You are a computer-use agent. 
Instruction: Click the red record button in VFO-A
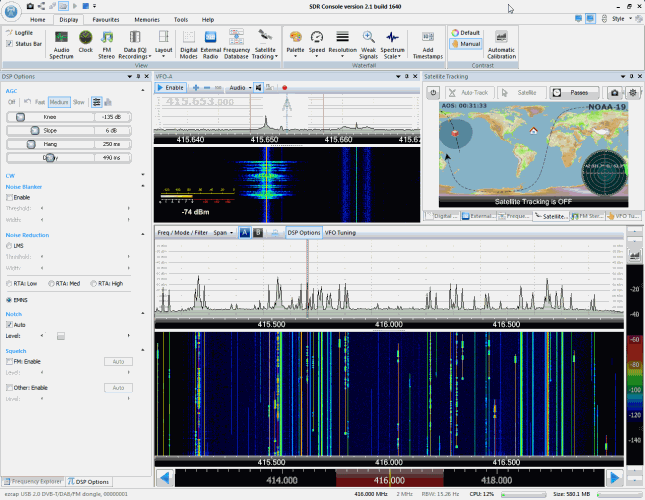(285, 88)
